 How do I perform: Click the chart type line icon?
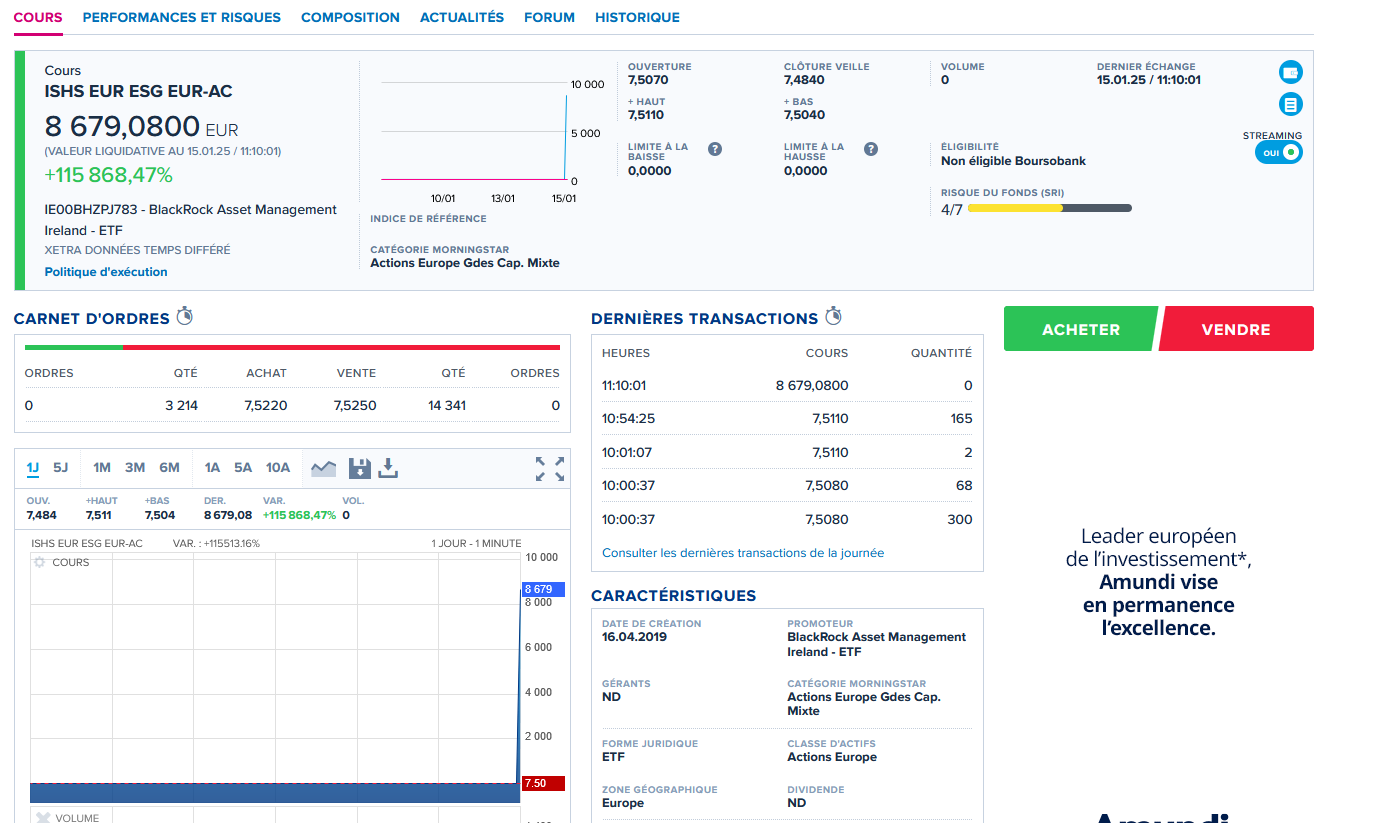pyautogui.click(x=323, y=468)
